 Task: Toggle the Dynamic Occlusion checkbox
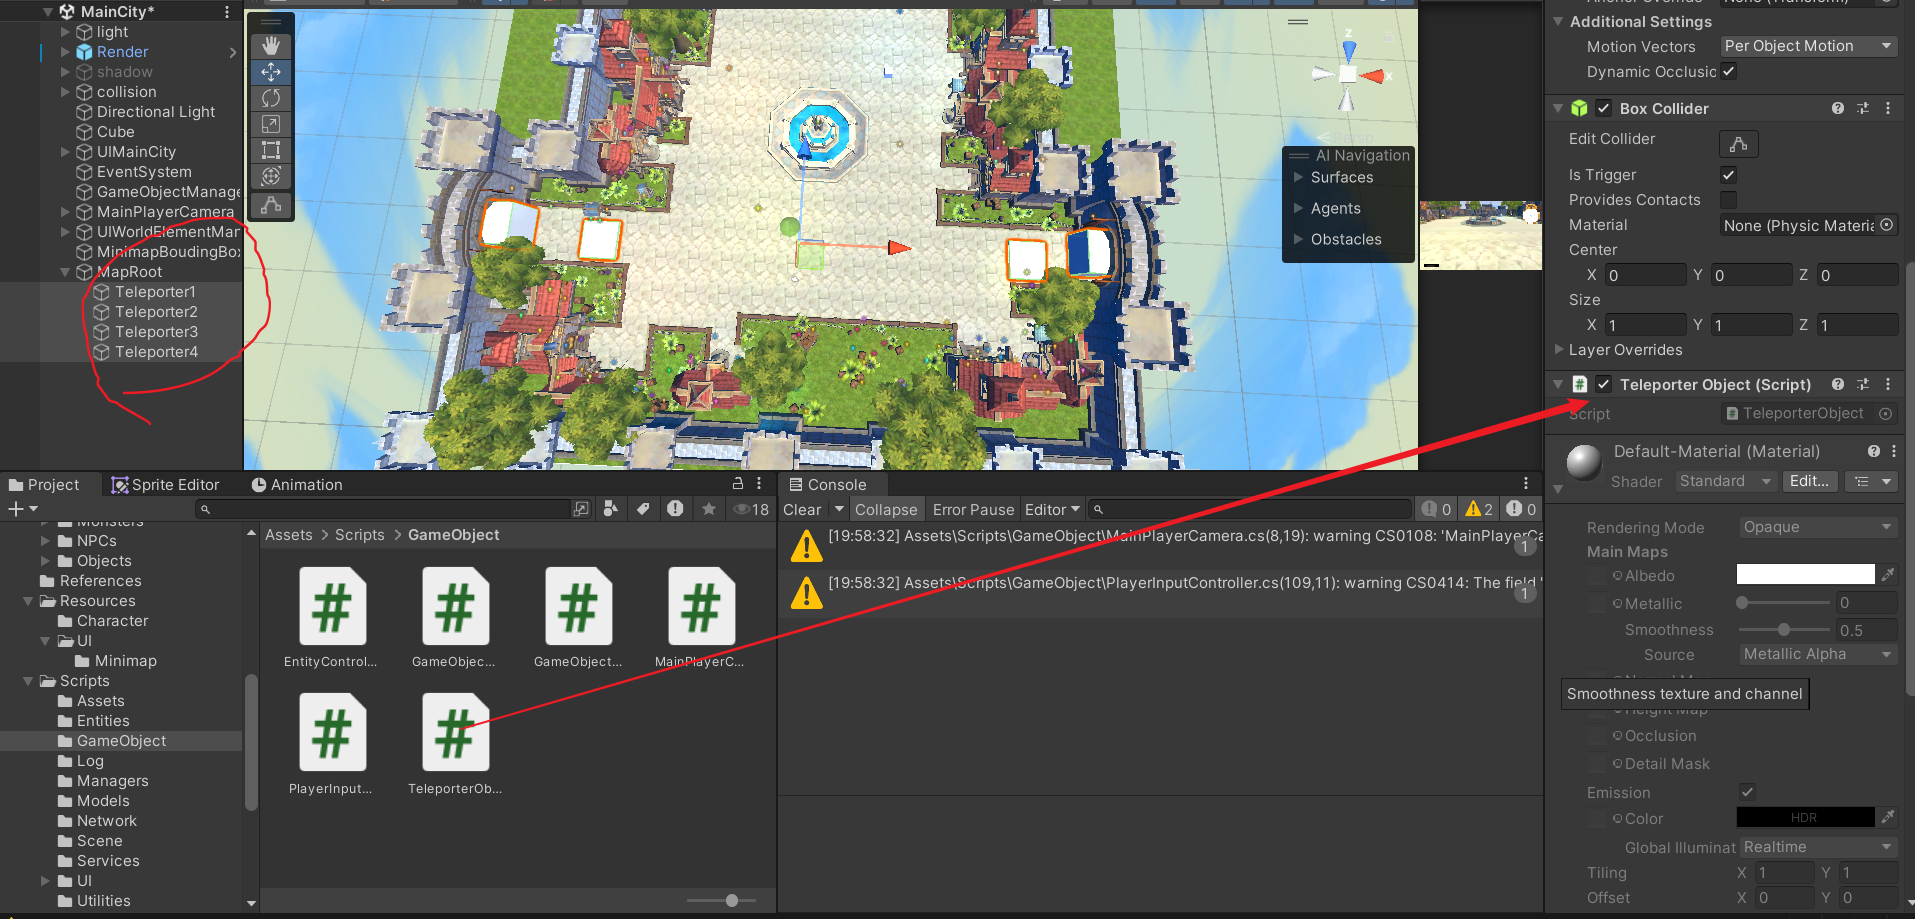click(x=1728, y=71)
